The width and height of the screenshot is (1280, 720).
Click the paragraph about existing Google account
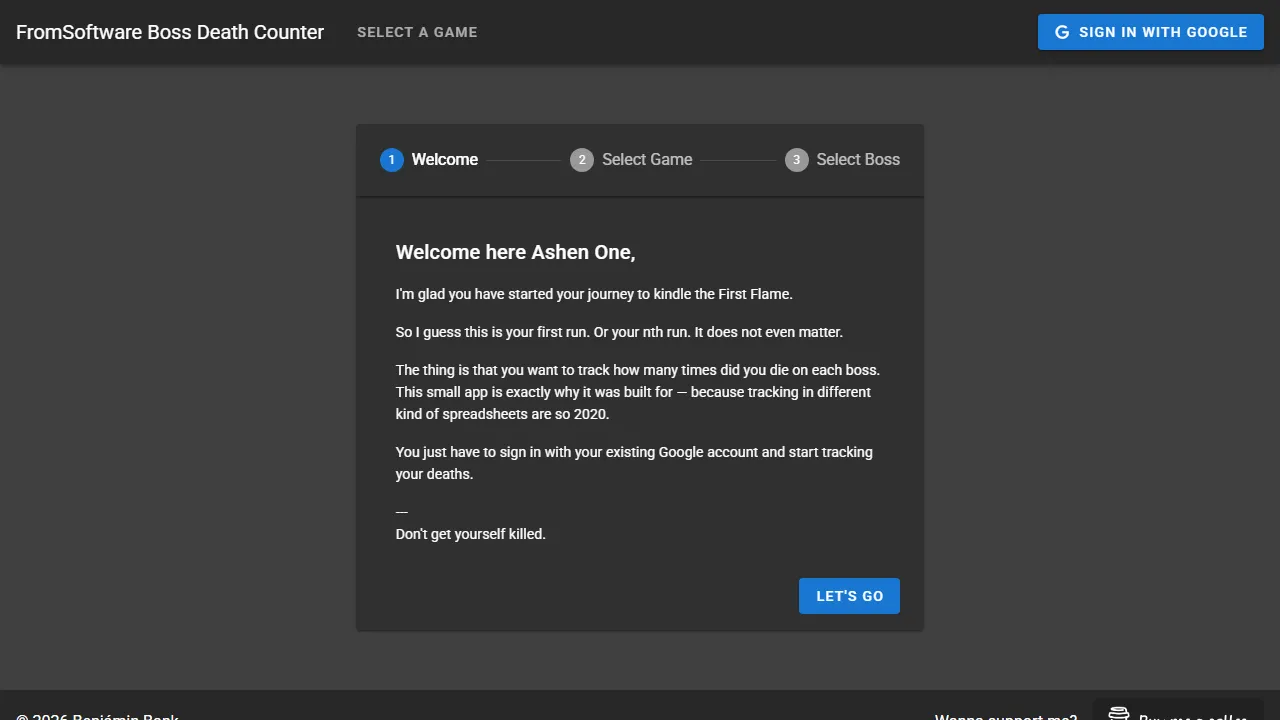tap(634, 463)
